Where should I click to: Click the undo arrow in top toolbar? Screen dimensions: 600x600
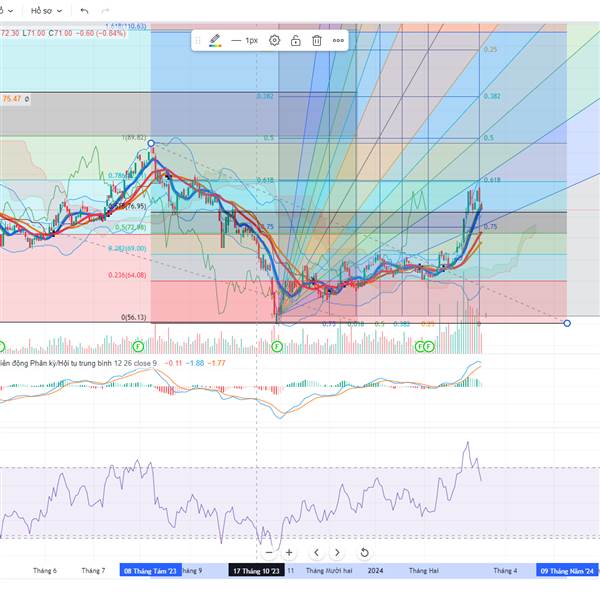(x=84, y=11)
